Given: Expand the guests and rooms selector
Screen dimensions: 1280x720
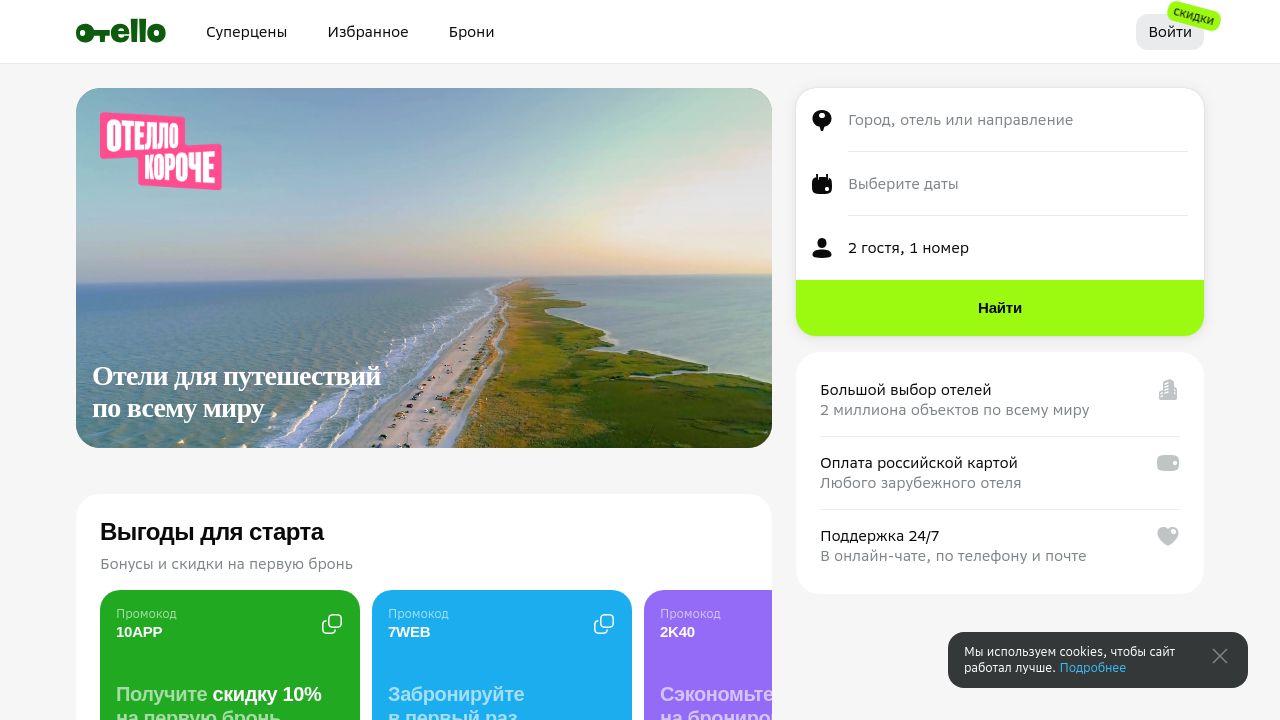Looking at the screenshot, I should click(x=1000, y=248).
